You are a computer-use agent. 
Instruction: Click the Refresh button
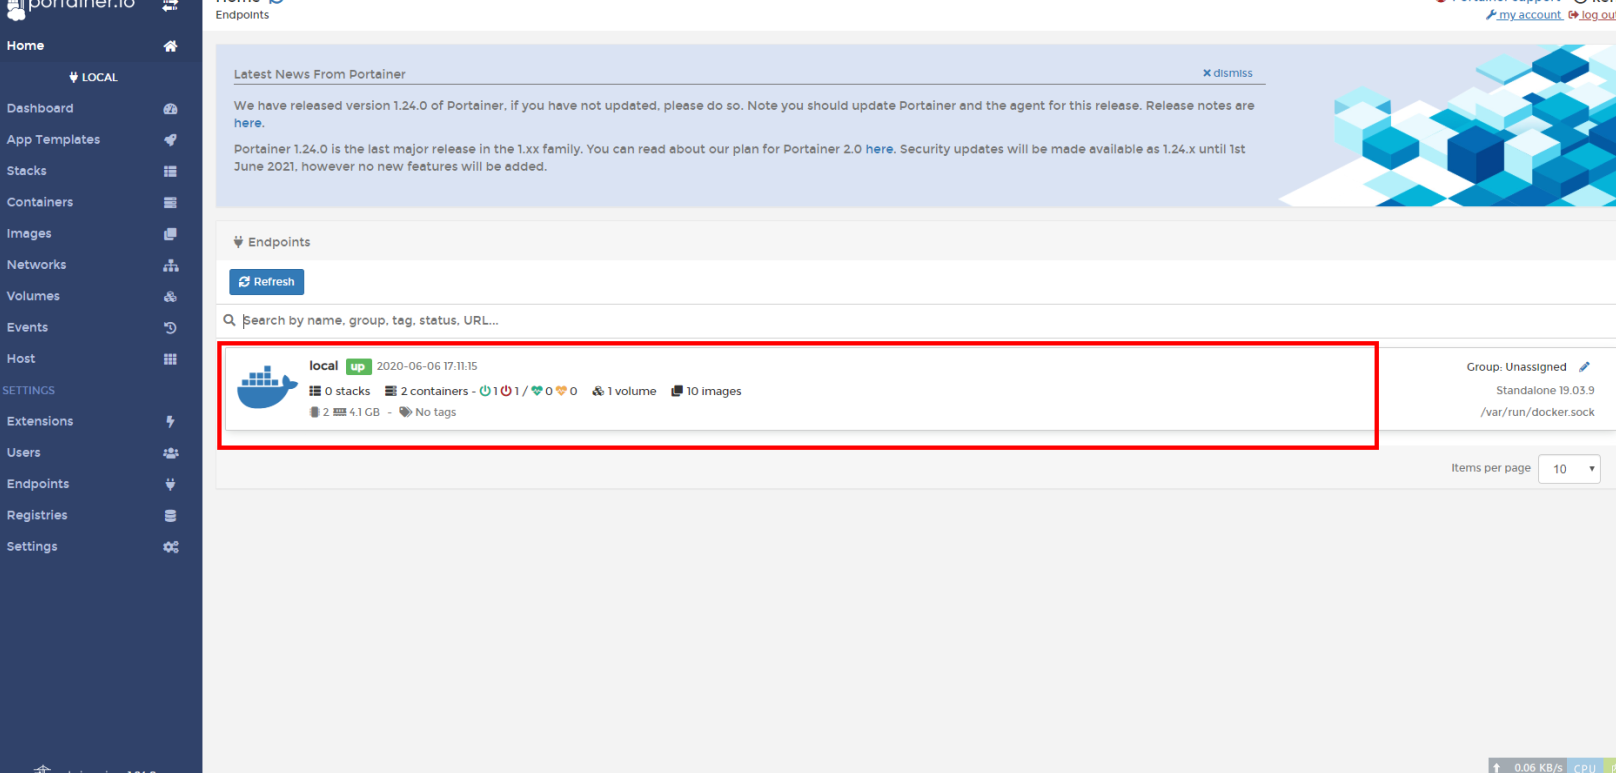pos(267,282)
